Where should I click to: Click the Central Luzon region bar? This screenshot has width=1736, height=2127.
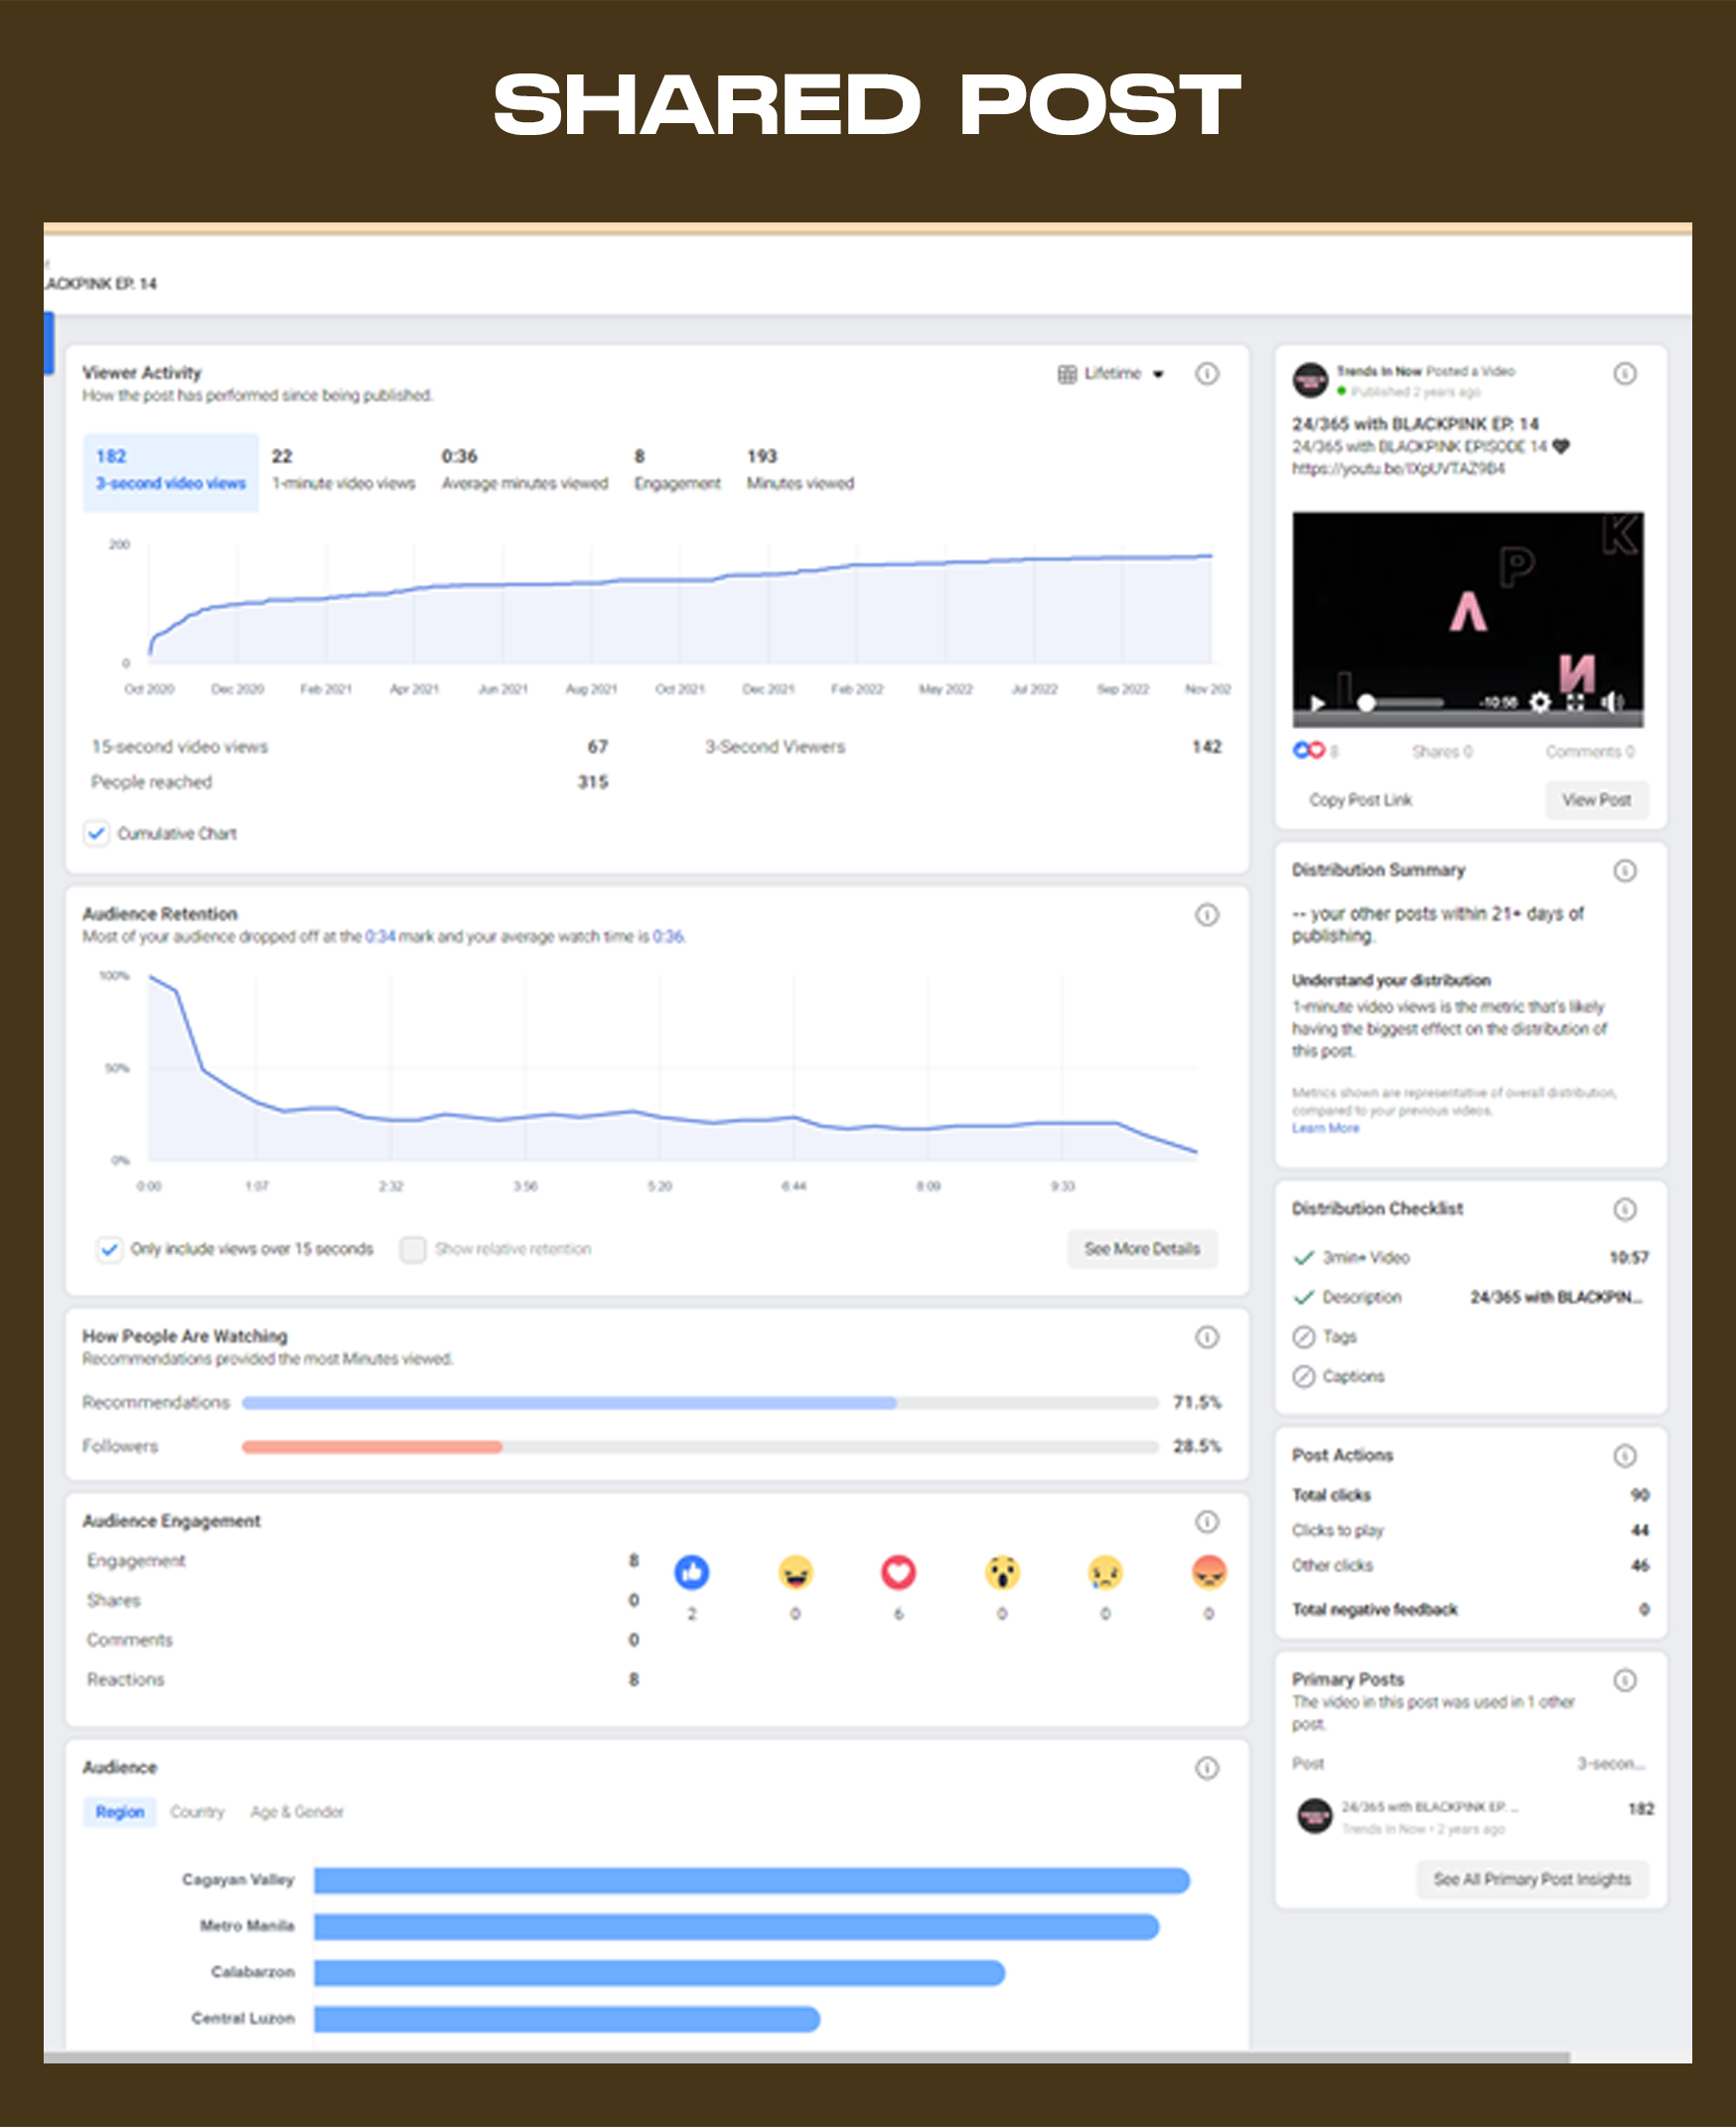pos(567,2019)
